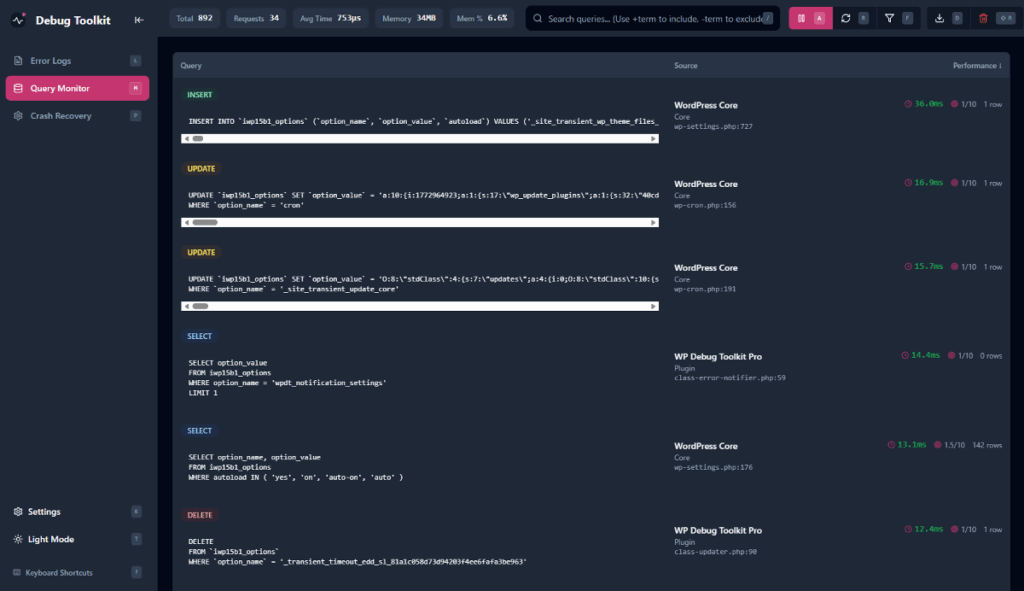Open the Settings menu

pos(47,511)
